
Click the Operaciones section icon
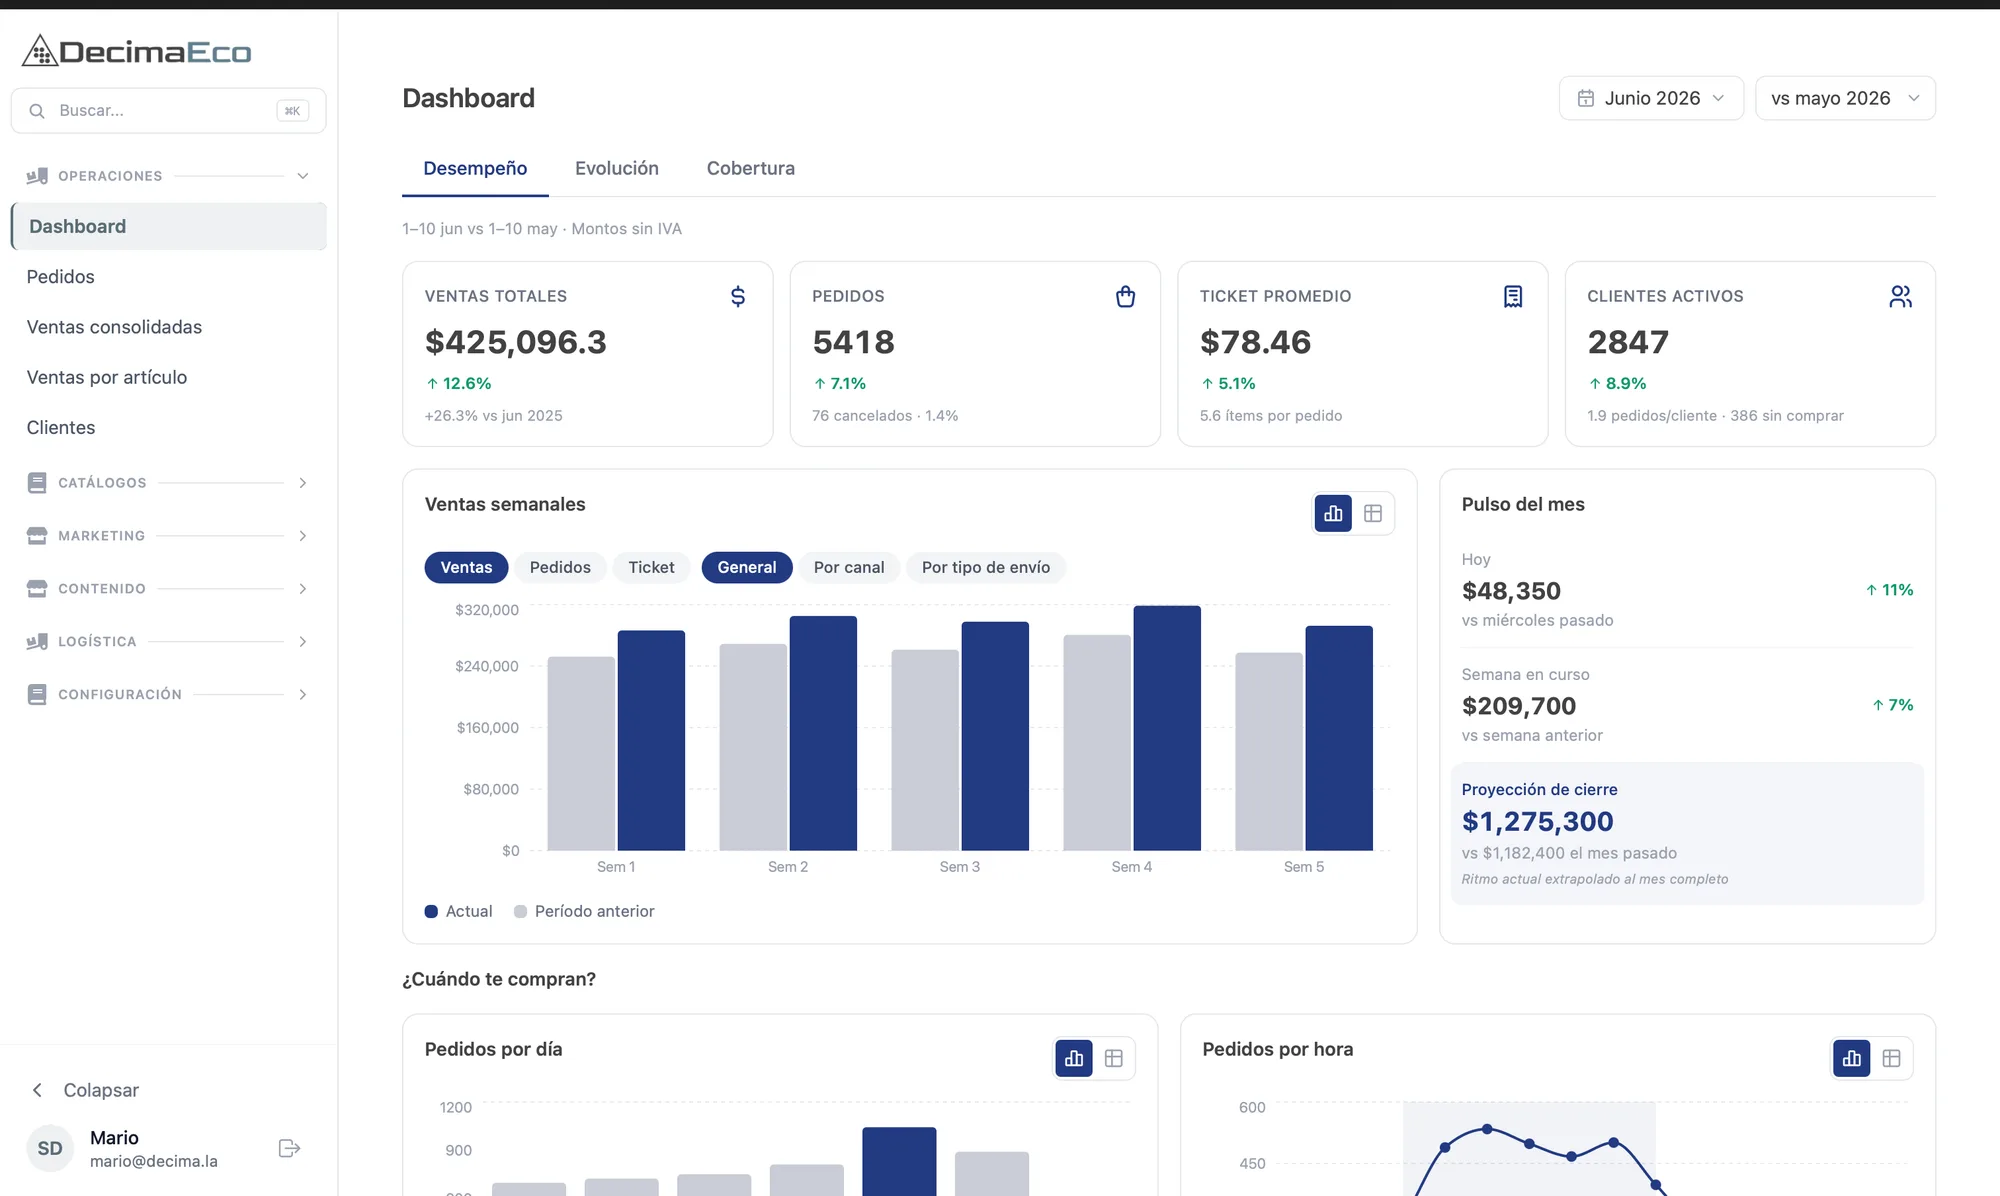coord(37,176)
